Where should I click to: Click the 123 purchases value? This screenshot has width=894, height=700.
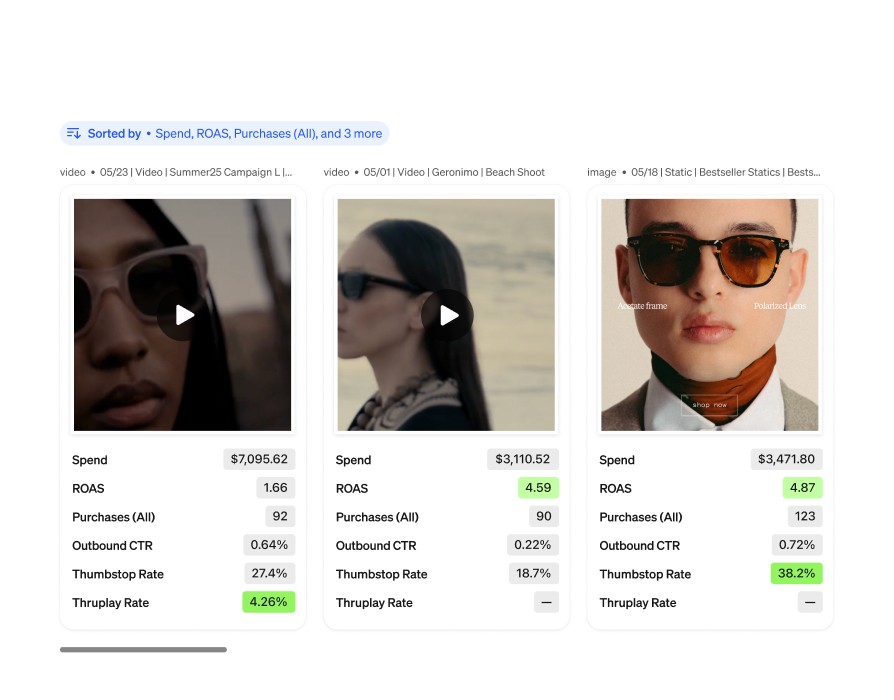coord(804,516)
